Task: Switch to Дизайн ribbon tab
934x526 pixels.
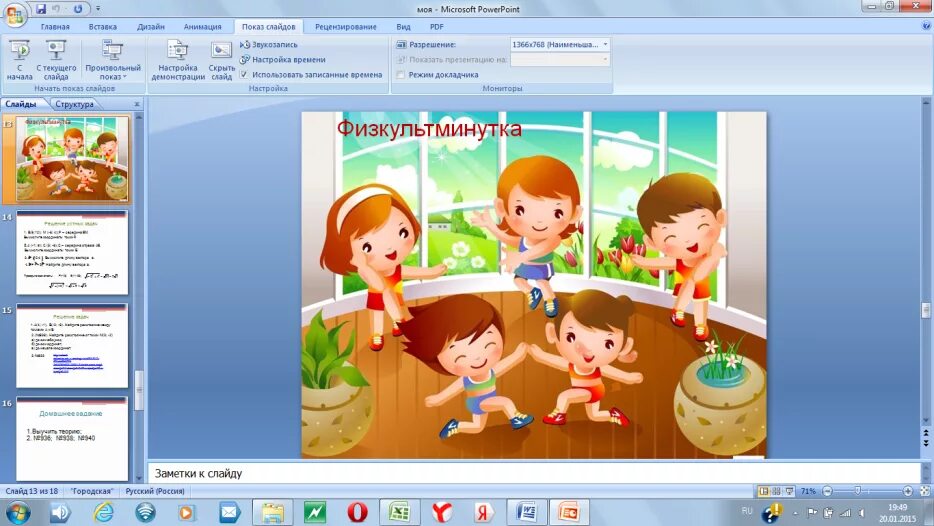Action: pyautogui.click(x=151, y=27)
